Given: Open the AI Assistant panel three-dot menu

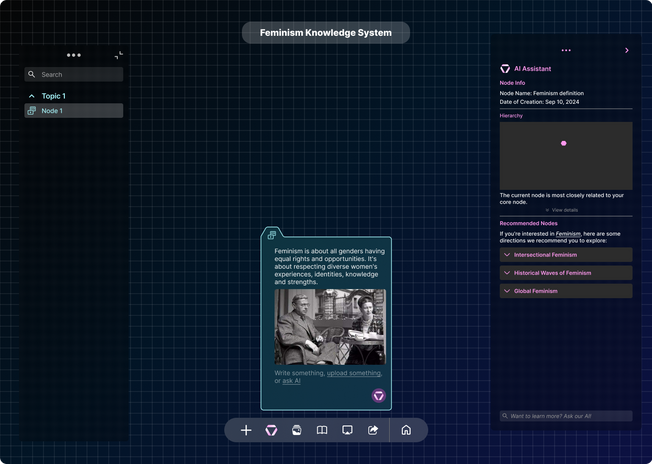Looking at the screenshot, I should click(x=566, y=50).
